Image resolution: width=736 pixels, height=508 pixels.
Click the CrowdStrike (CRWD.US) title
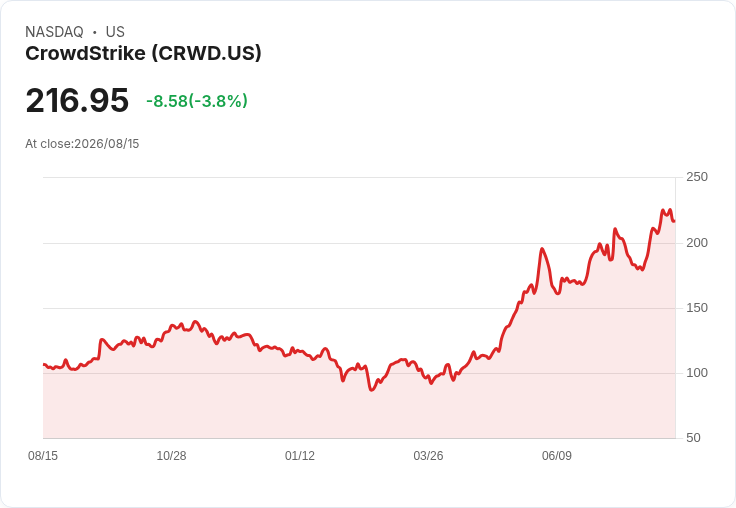[143, 53]
